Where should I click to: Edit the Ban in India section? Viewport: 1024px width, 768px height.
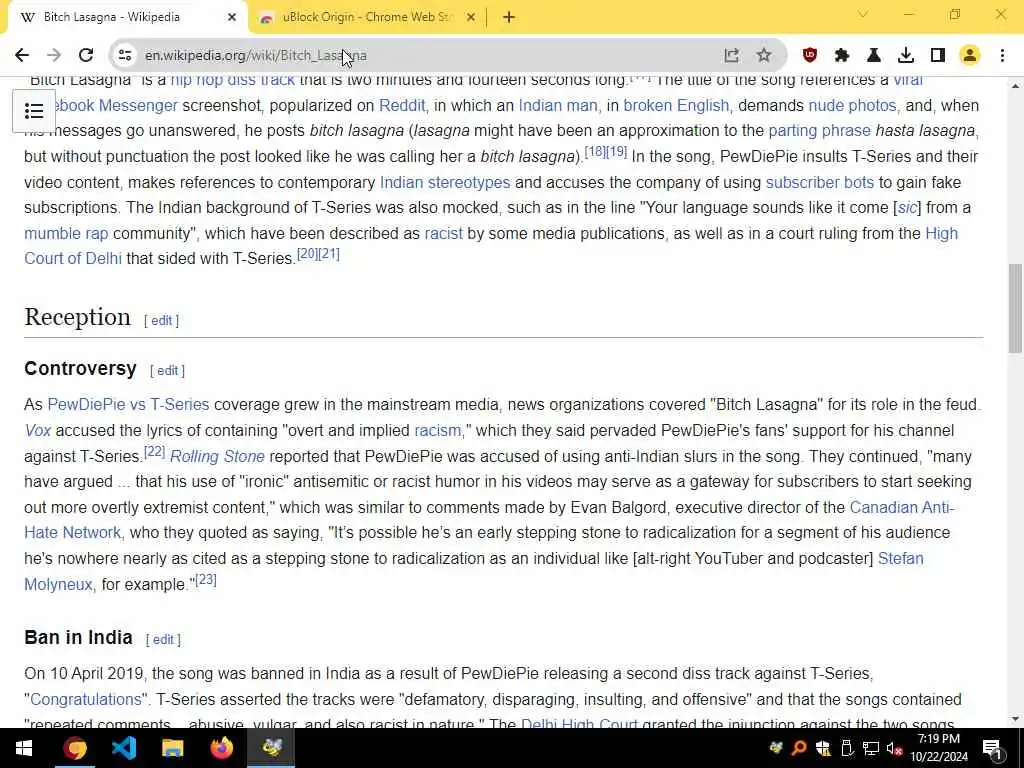click(163, 640)
